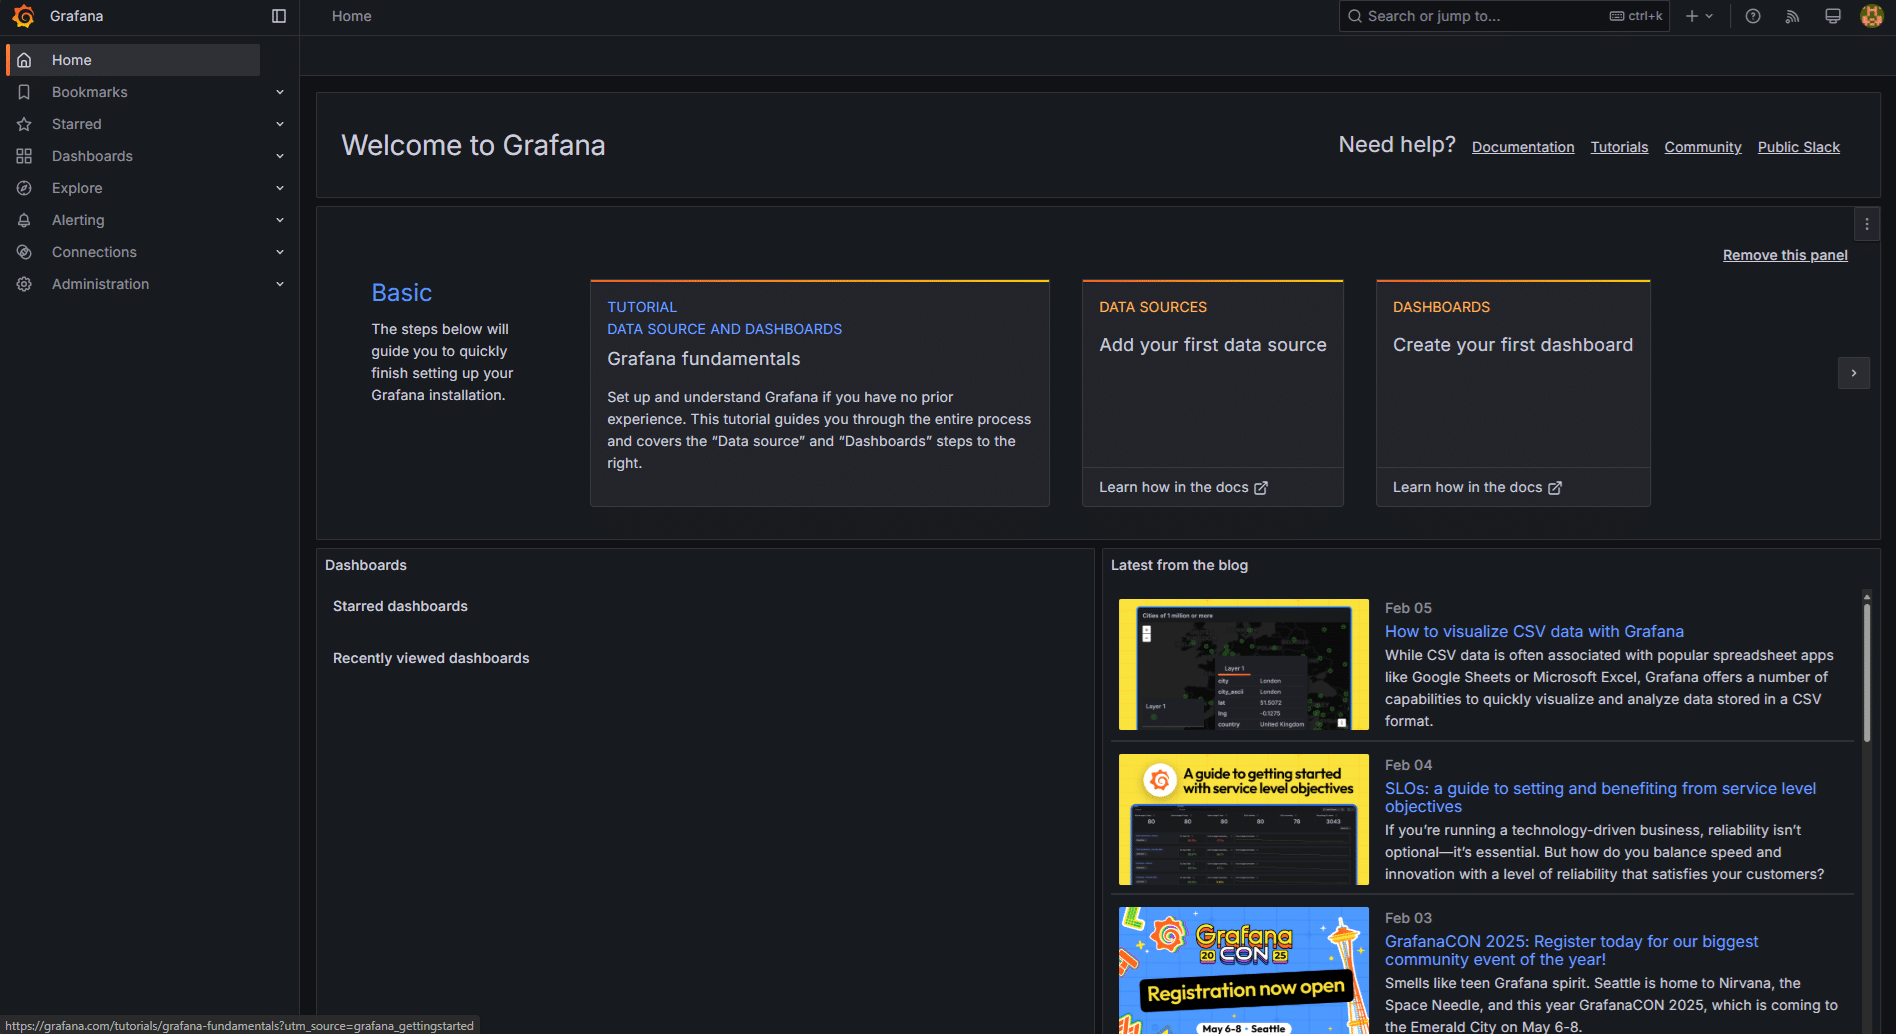Open Administration menu item

pyautogui.click(x=100, y=284)
